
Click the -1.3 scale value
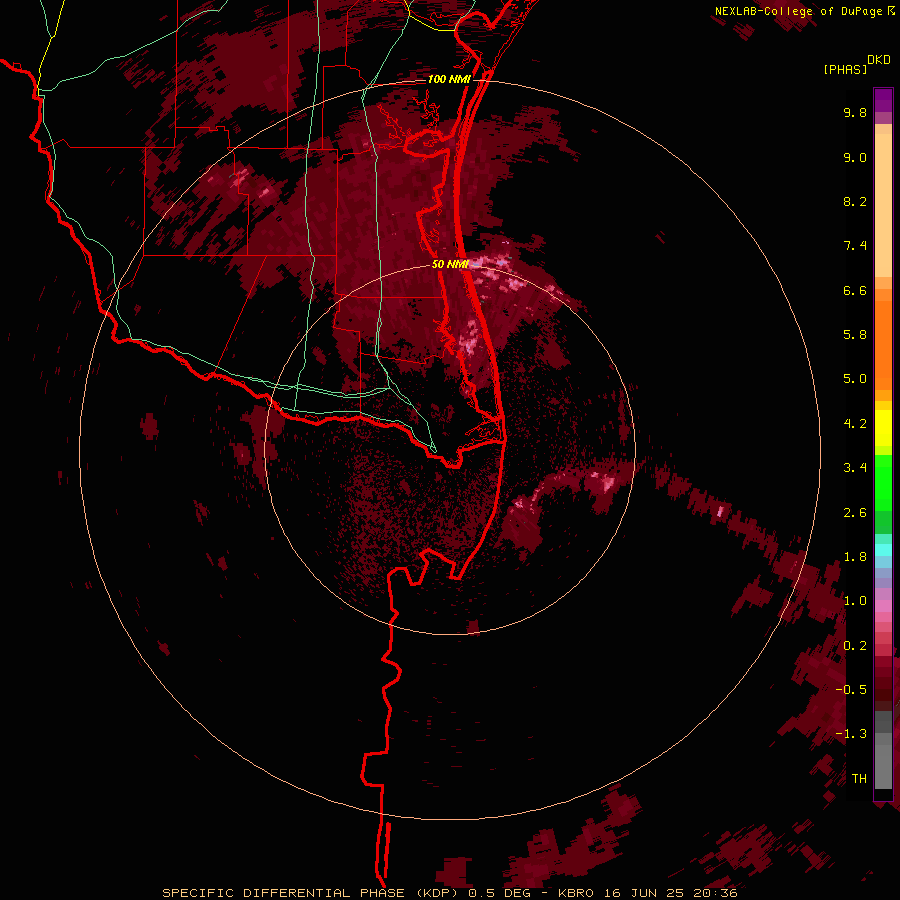click(x=851, y=734)
